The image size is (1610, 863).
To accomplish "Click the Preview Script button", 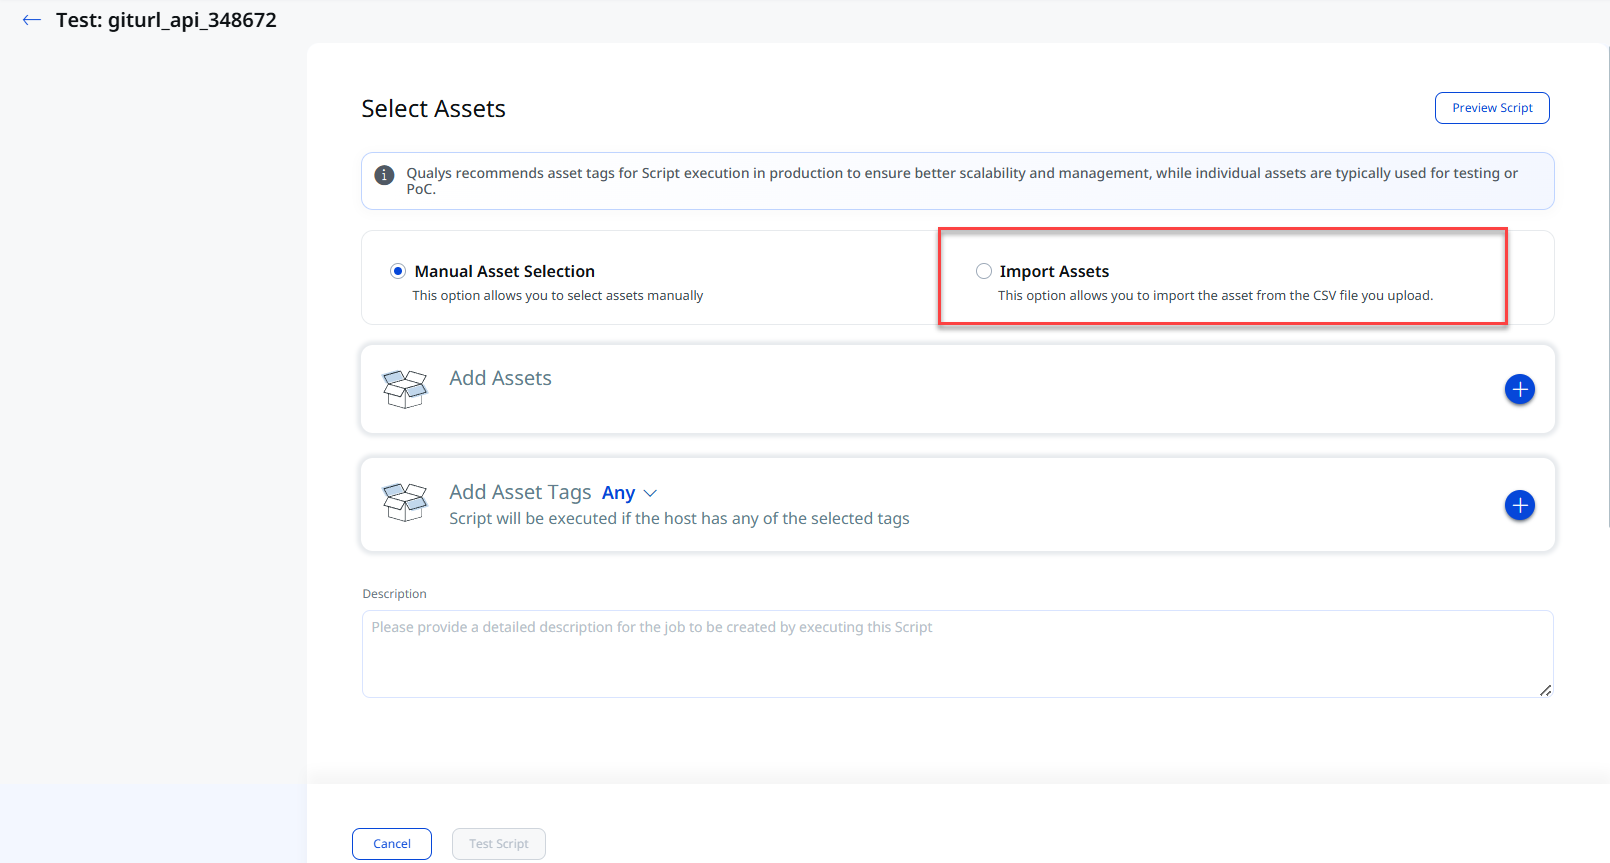I will point(1492,108).
